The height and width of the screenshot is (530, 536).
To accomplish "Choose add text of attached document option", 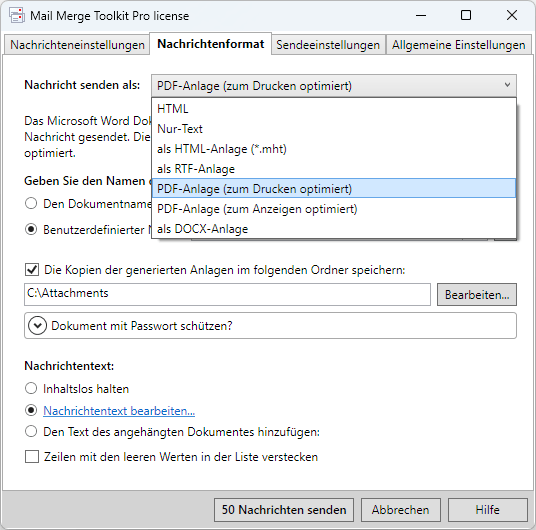I will coord(31,432).
